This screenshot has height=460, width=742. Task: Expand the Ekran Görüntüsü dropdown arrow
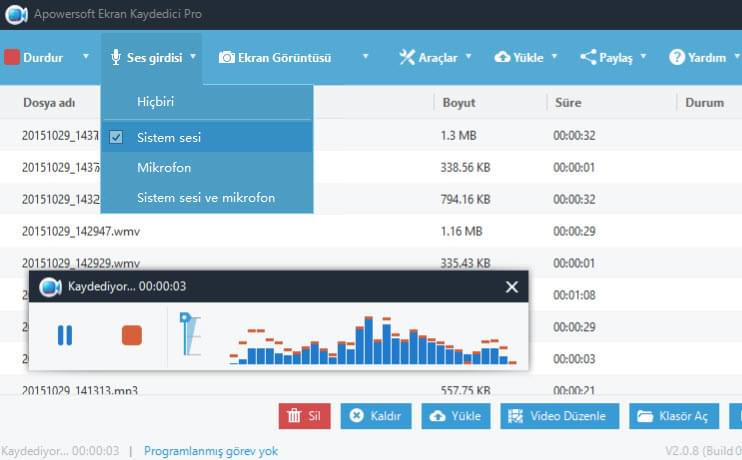[365, 57]
